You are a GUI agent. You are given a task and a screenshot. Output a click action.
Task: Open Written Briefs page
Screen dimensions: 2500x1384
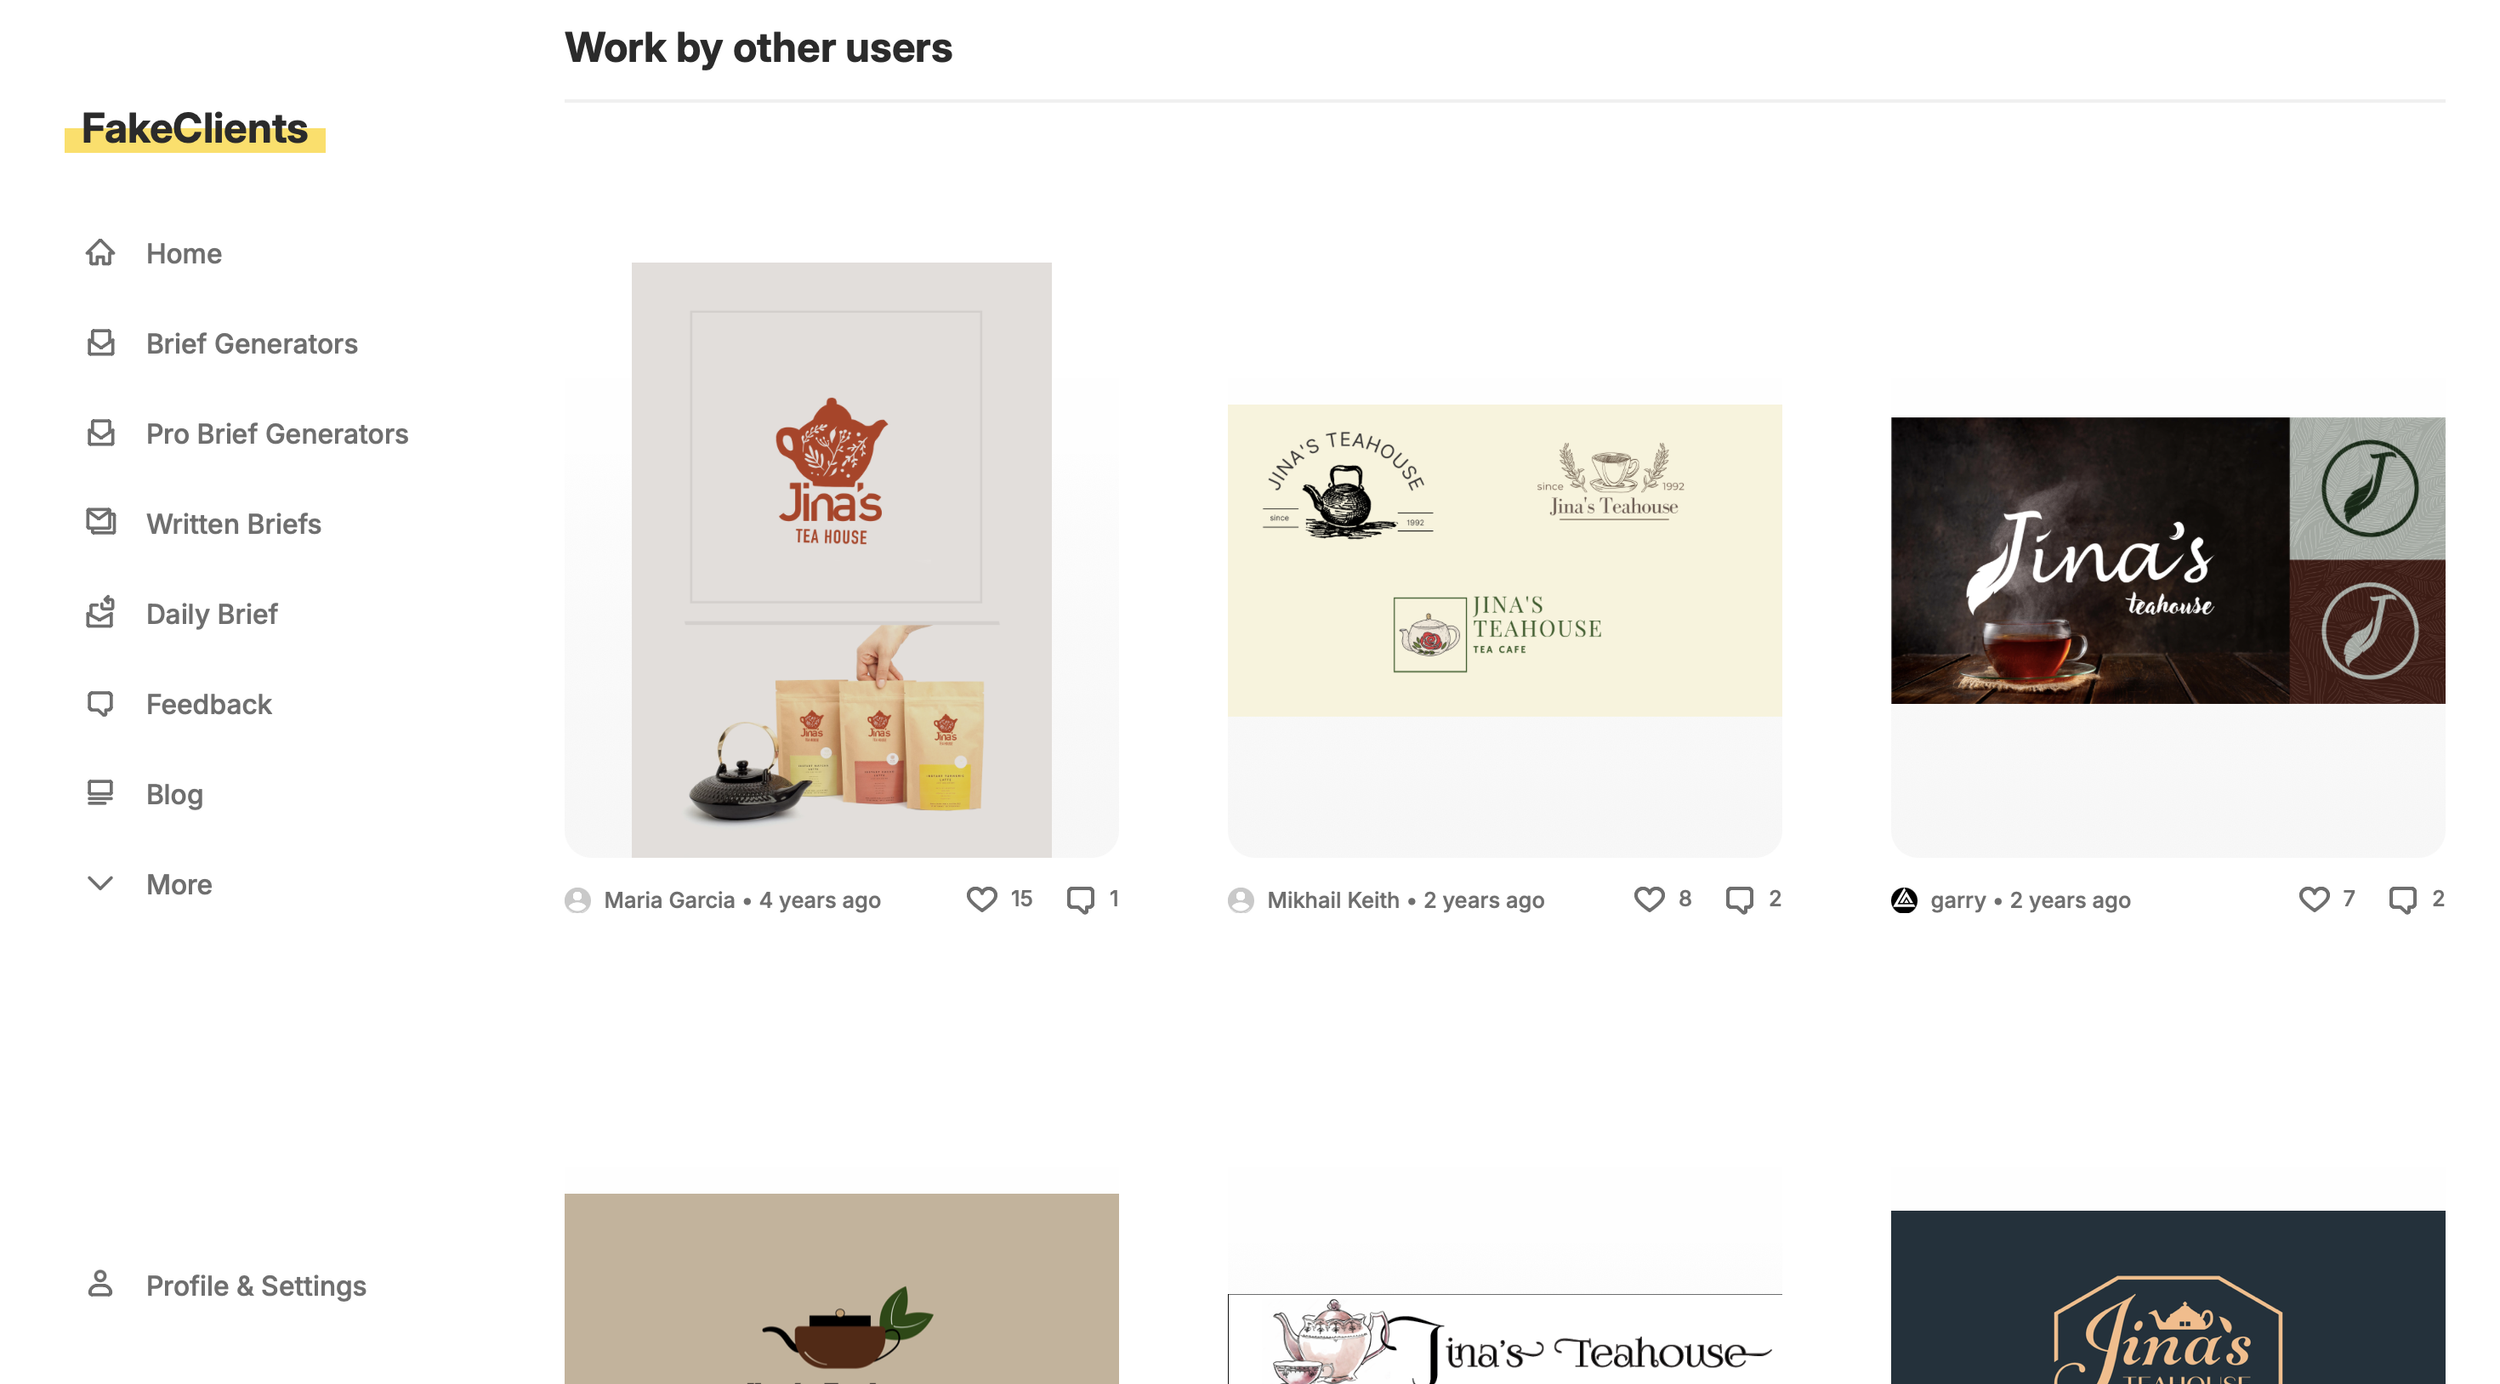(233, 523)
